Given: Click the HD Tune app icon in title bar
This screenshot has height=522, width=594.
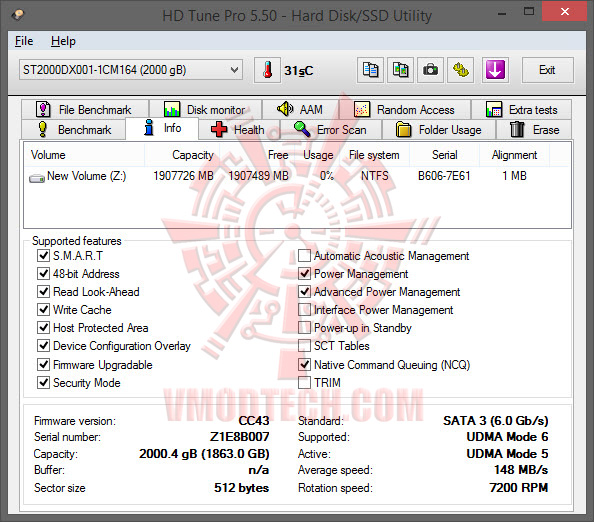Looking at the screenshot, I should [x=18, y=15].
